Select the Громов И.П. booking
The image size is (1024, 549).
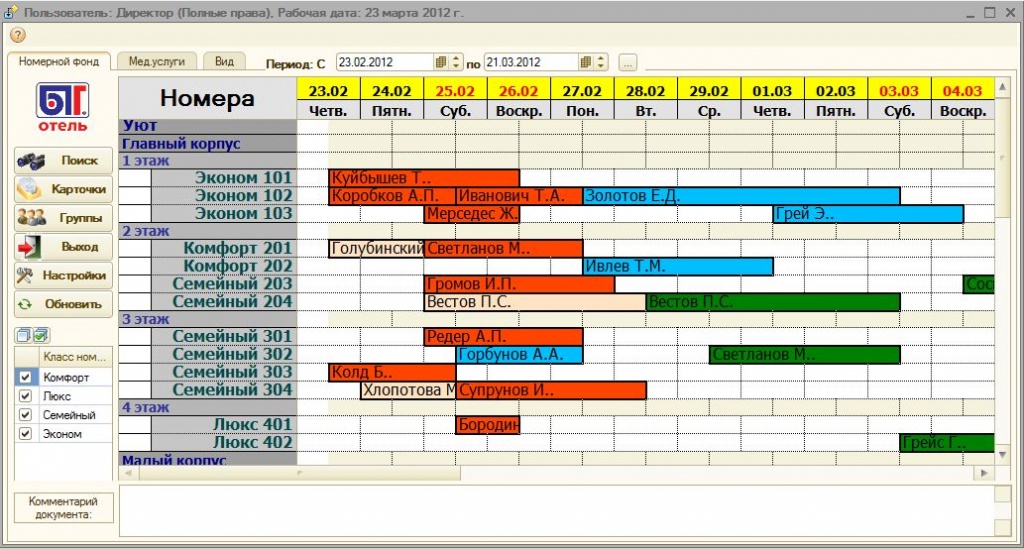[x=519, y=284]
